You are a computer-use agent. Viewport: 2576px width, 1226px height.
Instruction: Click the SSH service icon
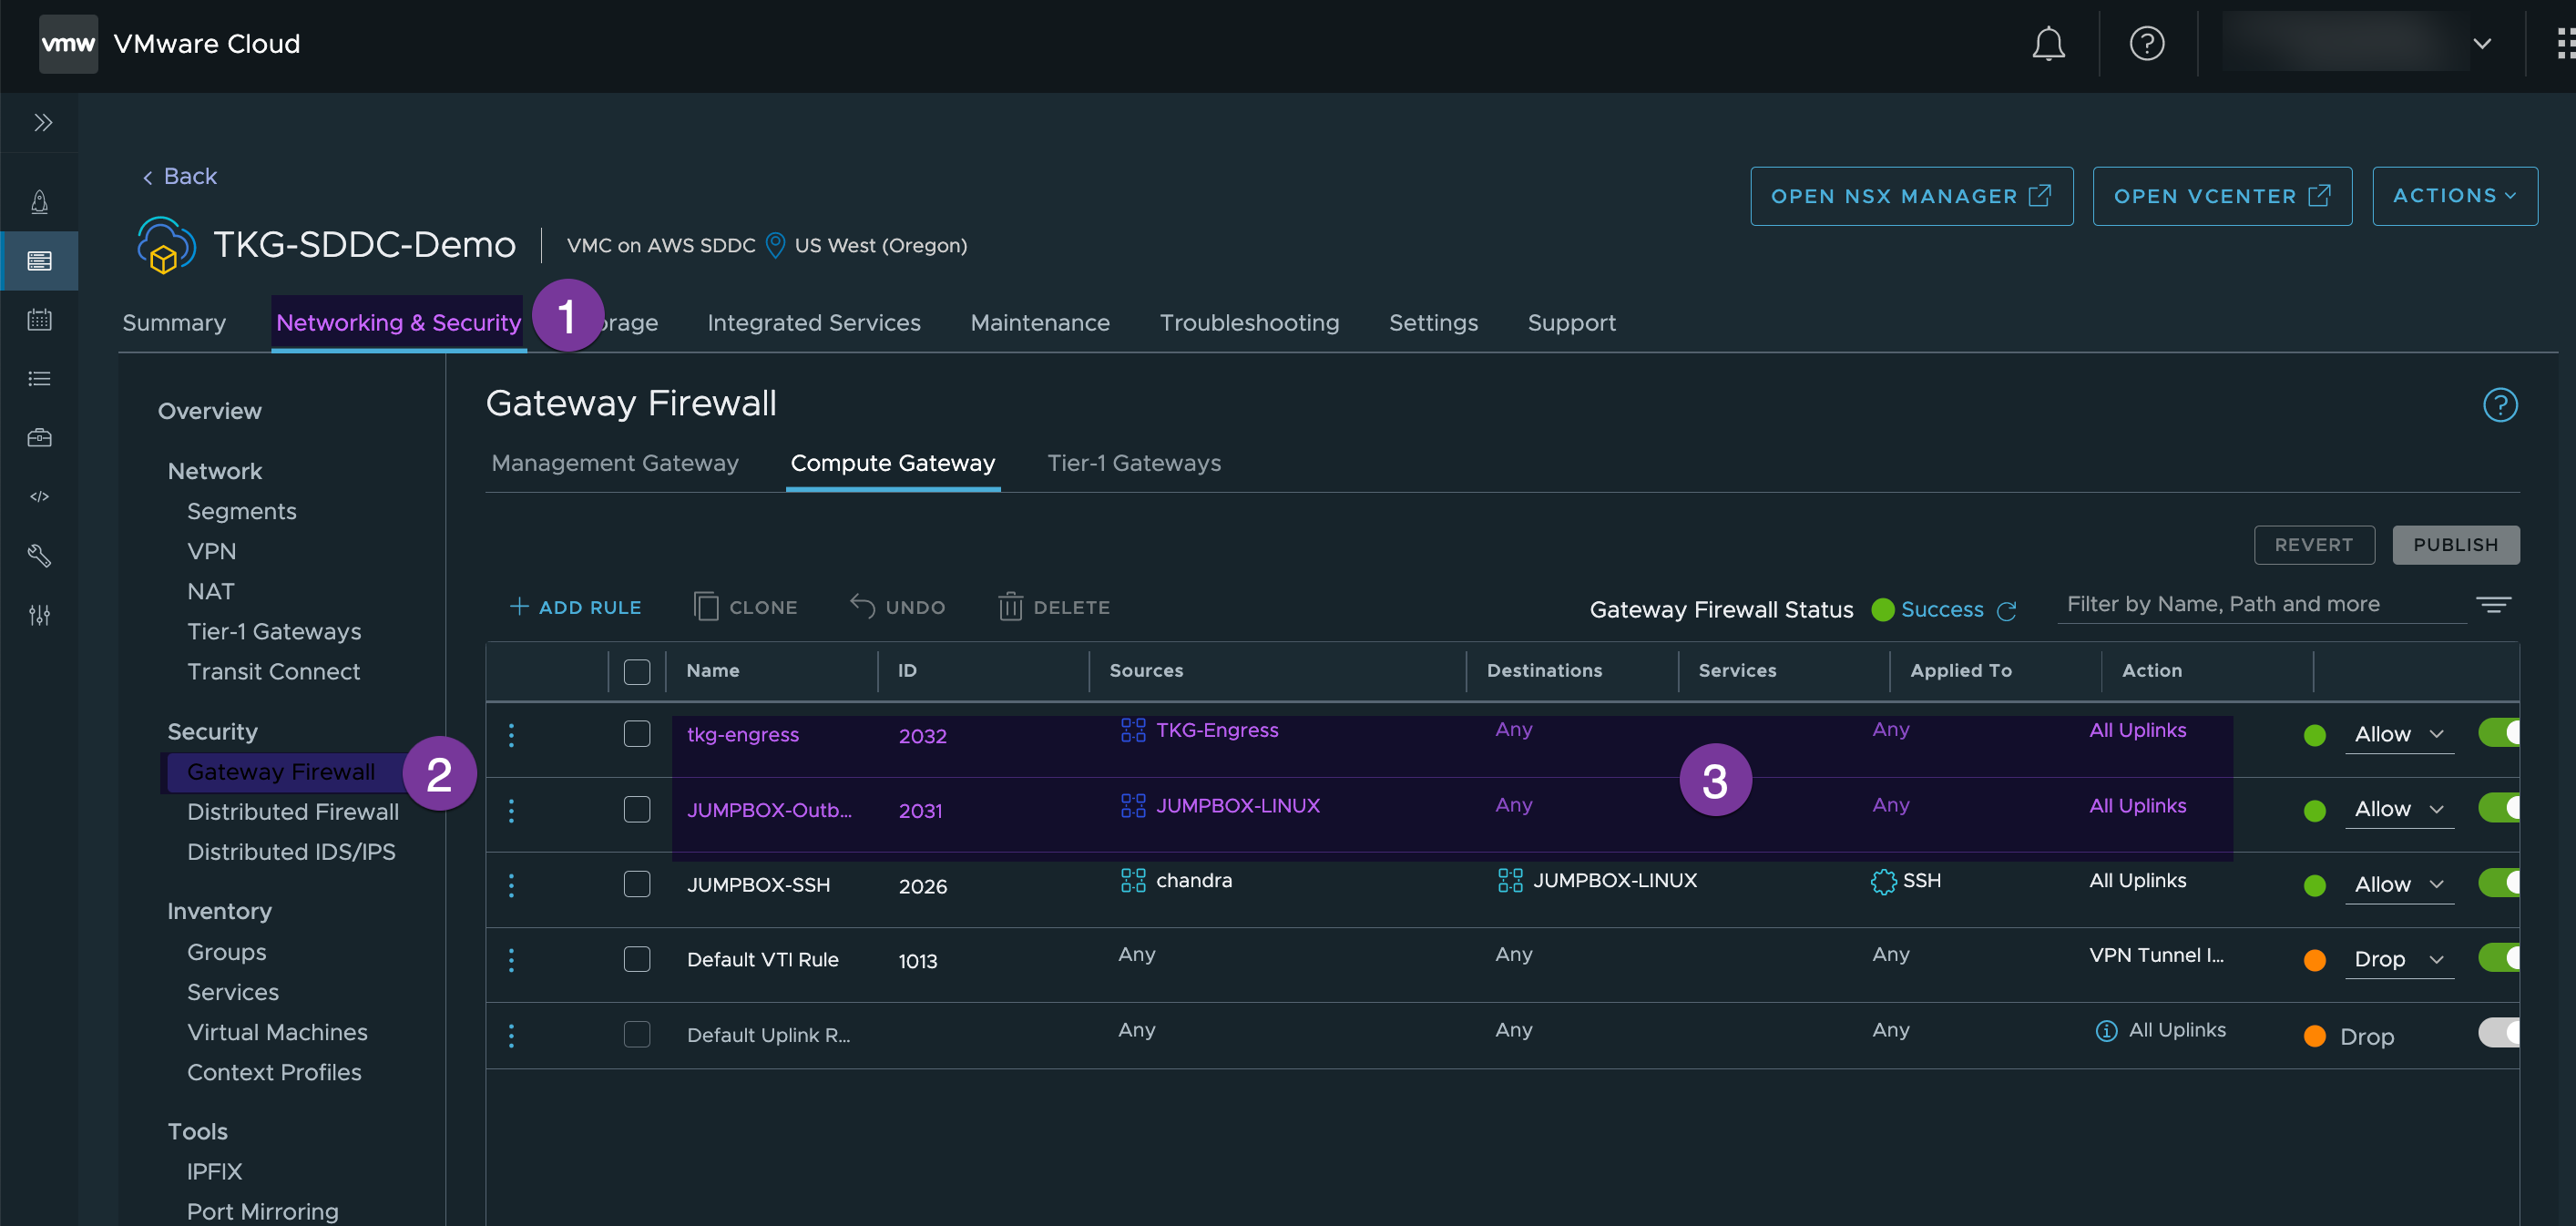tap(1883, 882)
